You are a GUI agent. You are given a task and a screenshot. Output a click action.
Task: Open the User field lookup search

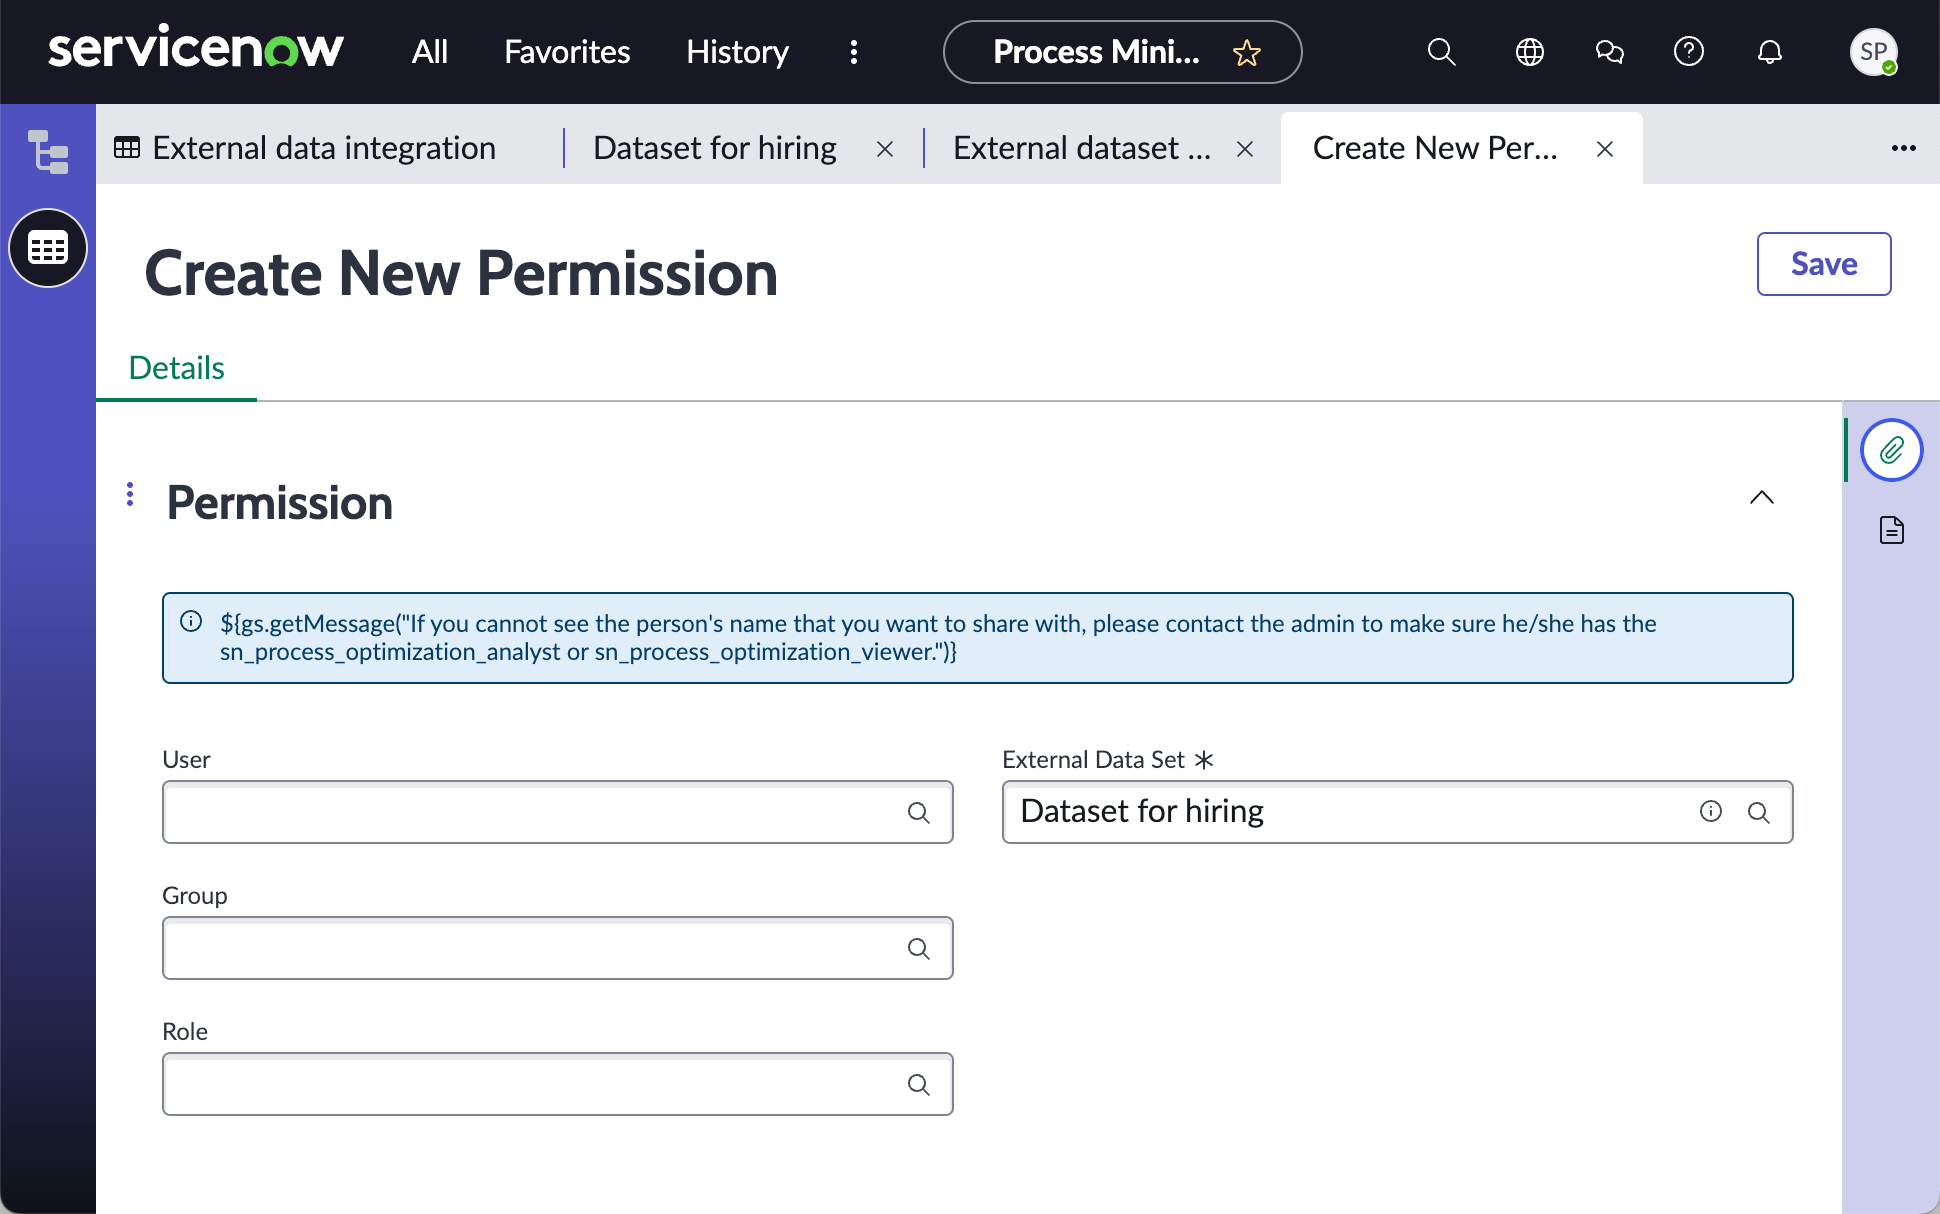pyautogui.click(x=918, y=812)
